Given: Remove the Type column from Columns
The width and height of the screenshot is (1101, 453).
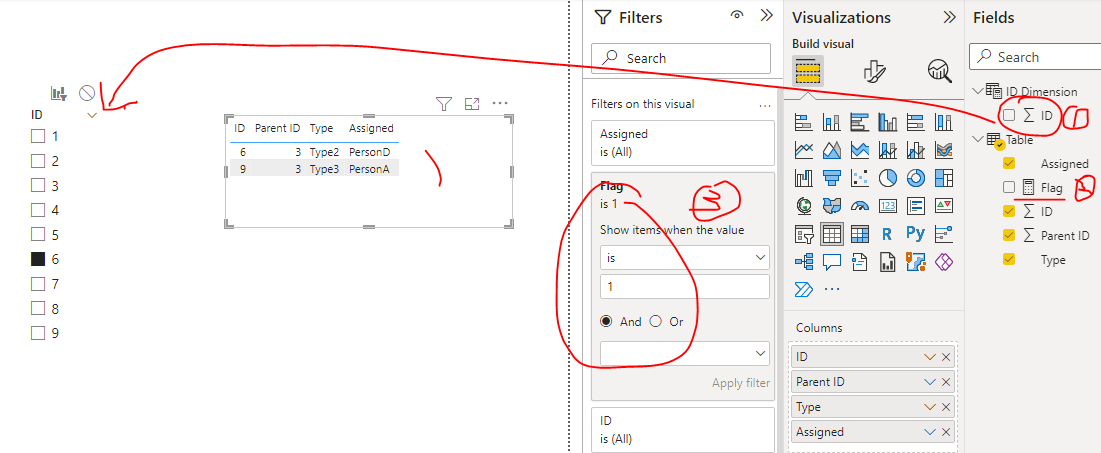Looking at the screenshot, I should pyautogui.click(x=946, y=407).
